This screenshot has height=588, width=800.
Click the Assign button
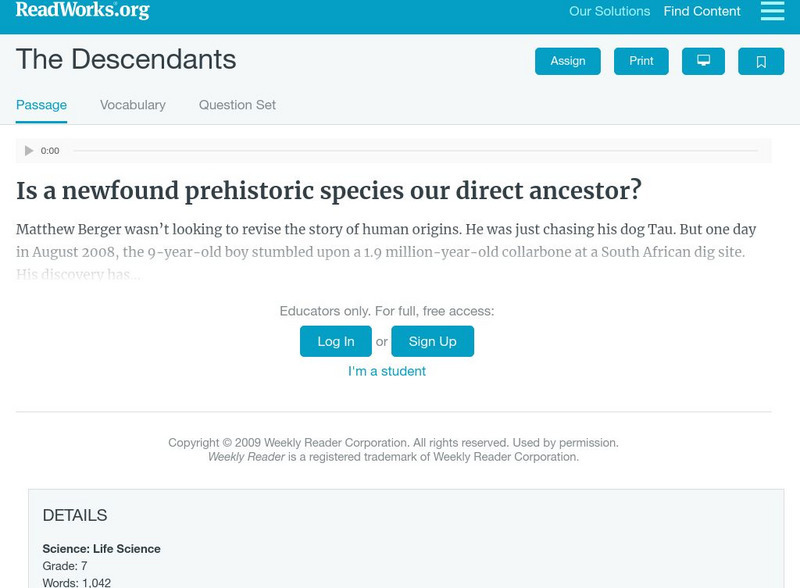[x=568, y=61]
